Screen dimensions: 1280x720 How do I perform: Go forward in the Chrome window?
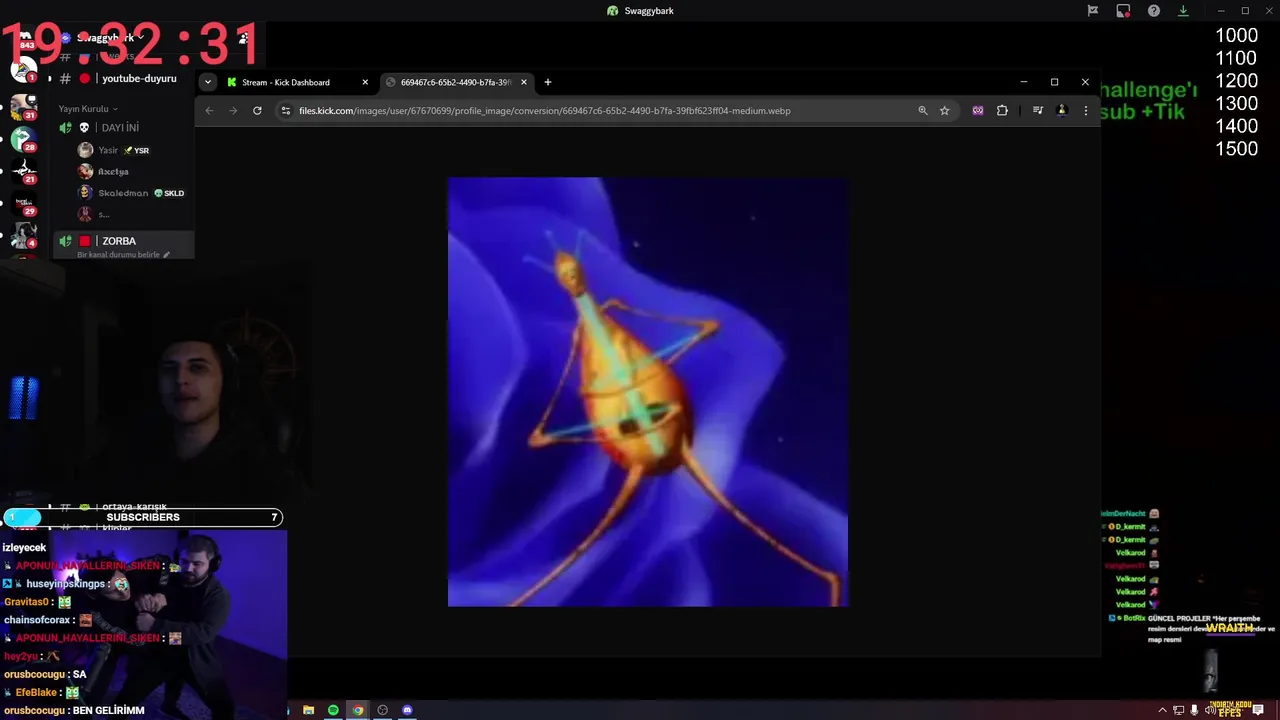click(233, 111)
